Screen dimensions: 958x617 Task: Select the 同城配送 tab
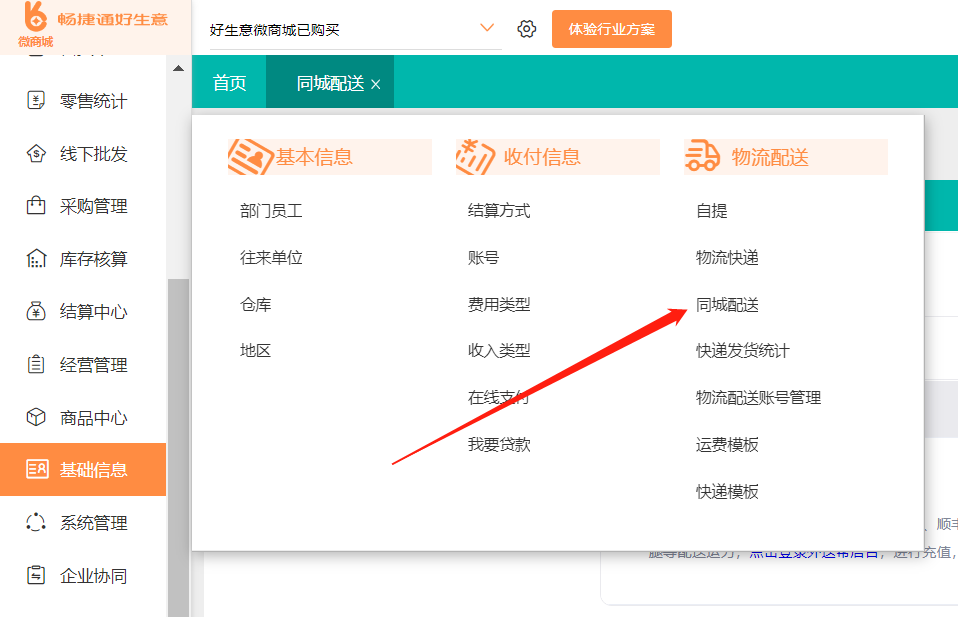coord(322,82)
